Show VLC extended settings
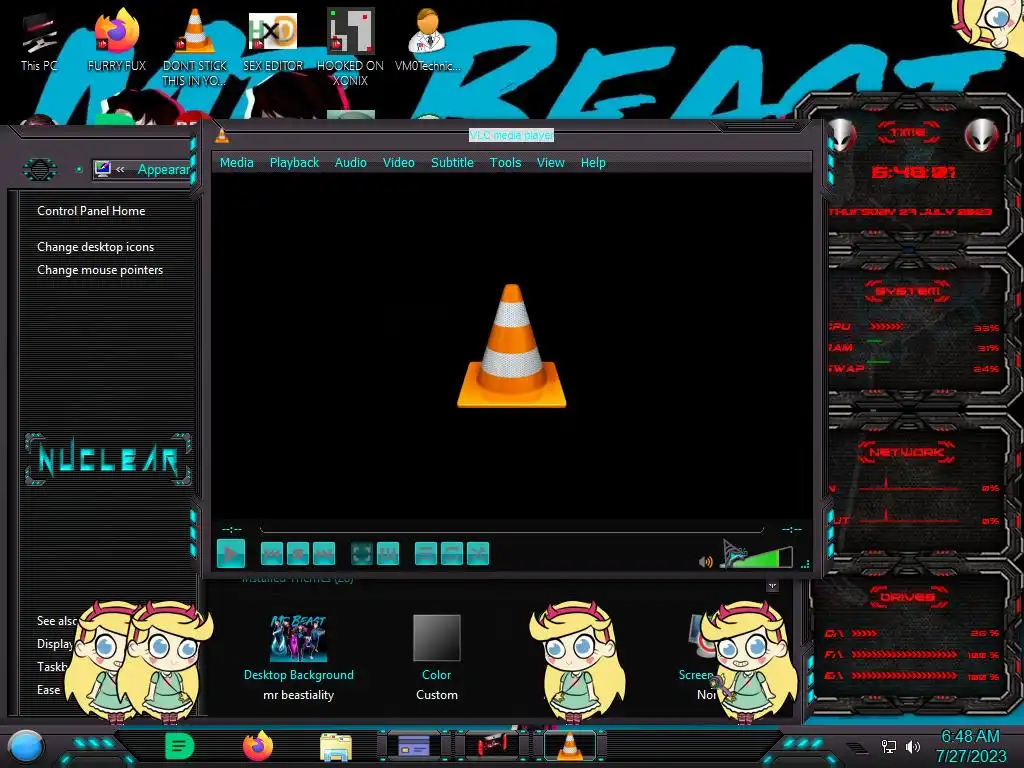1024x768 pixels. [x=388, y=554]
